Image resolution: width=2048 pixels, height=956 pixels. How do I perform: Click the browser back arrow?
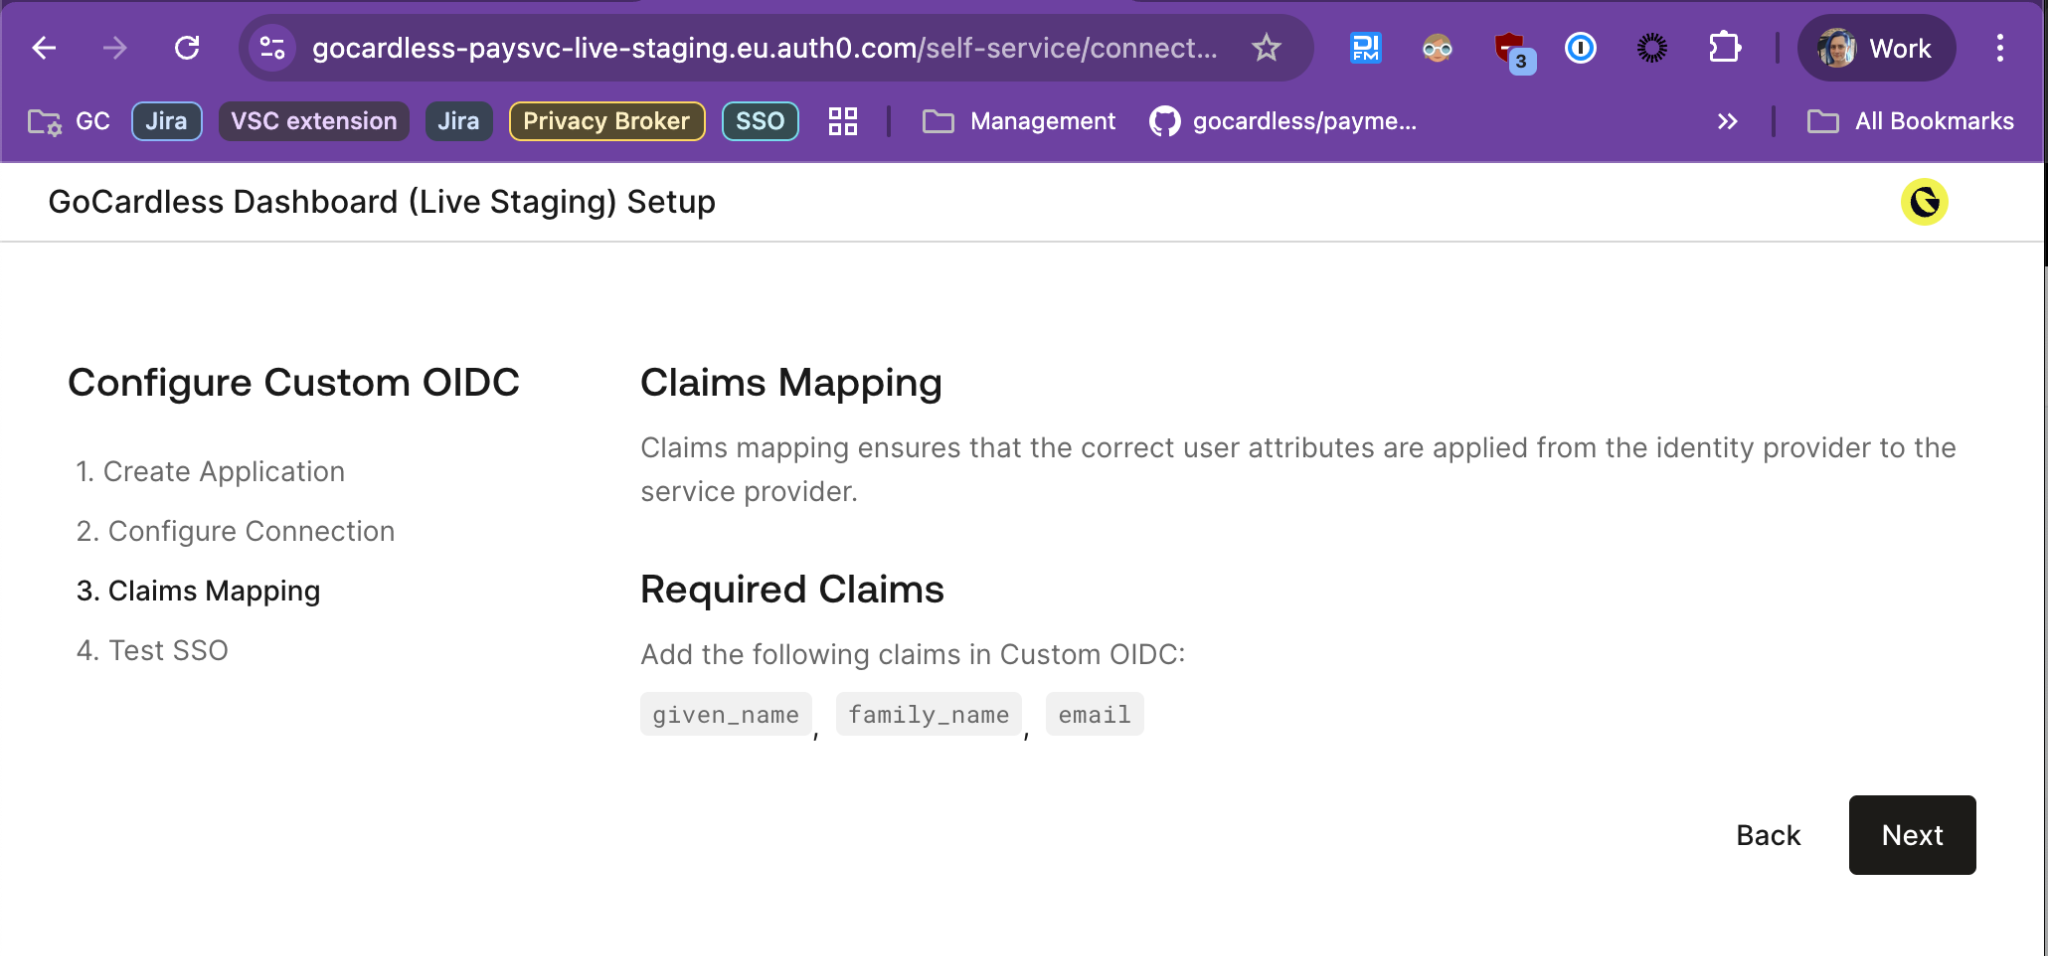tap(44, 48)
